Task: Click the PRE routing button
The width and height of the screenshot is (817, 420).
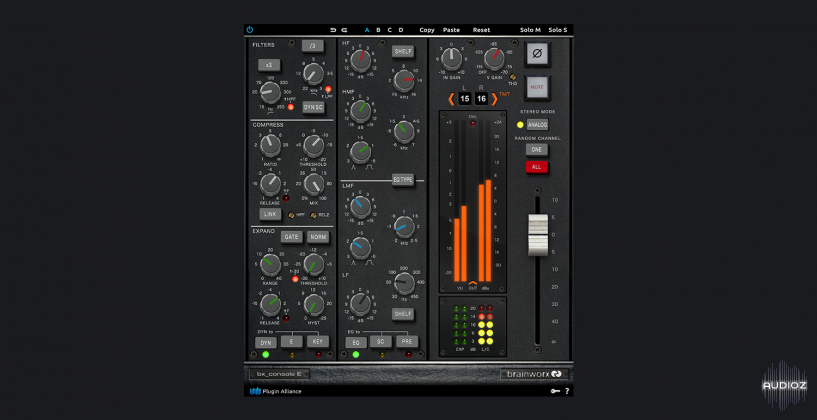Action: tap(407, 342)
